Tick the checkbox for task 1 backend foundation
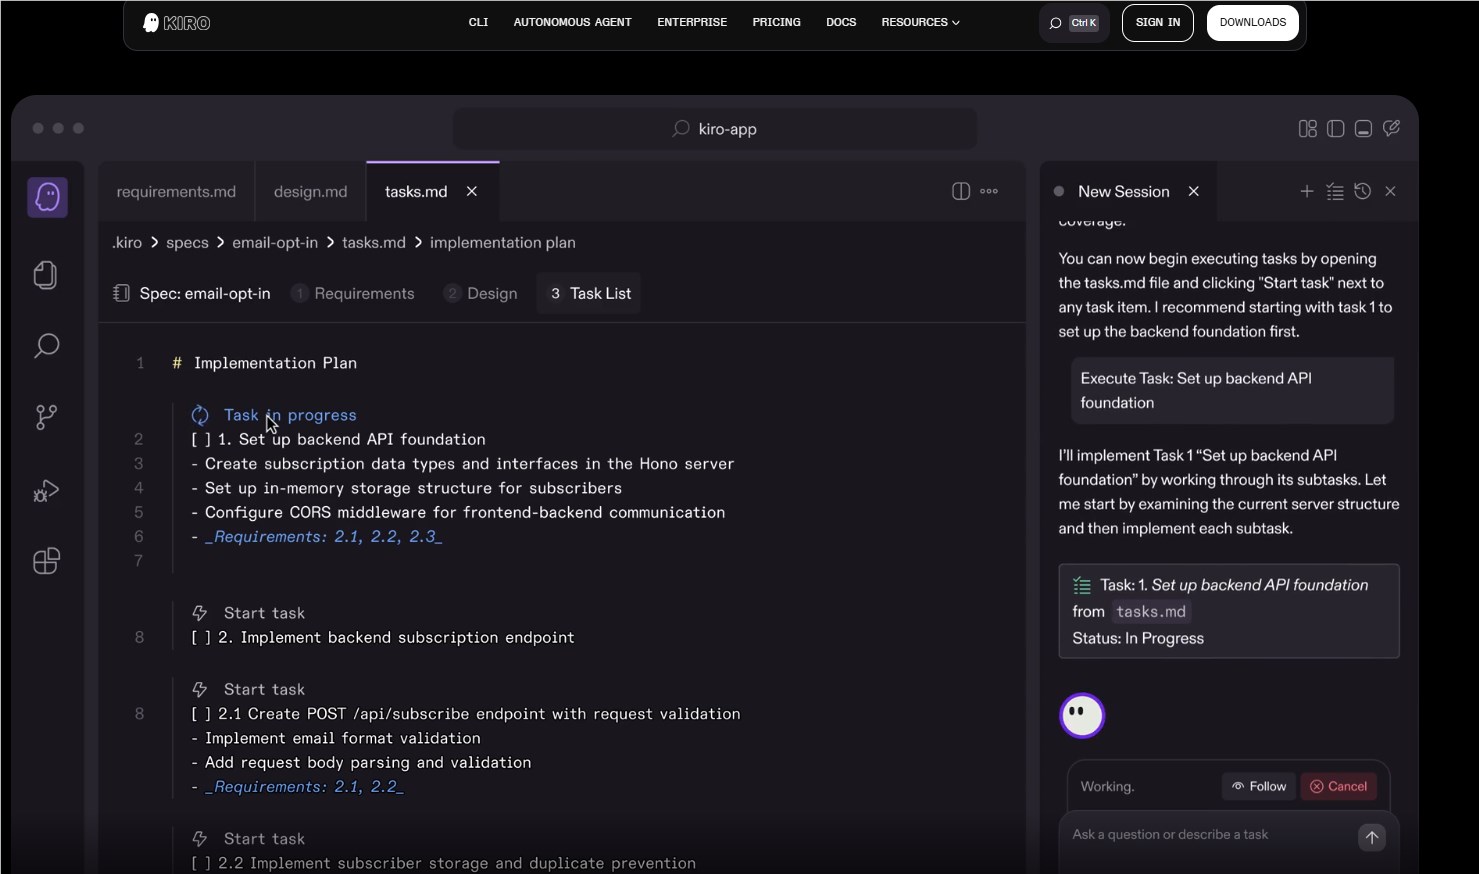The image size is (1479, 874). (201, 440)
